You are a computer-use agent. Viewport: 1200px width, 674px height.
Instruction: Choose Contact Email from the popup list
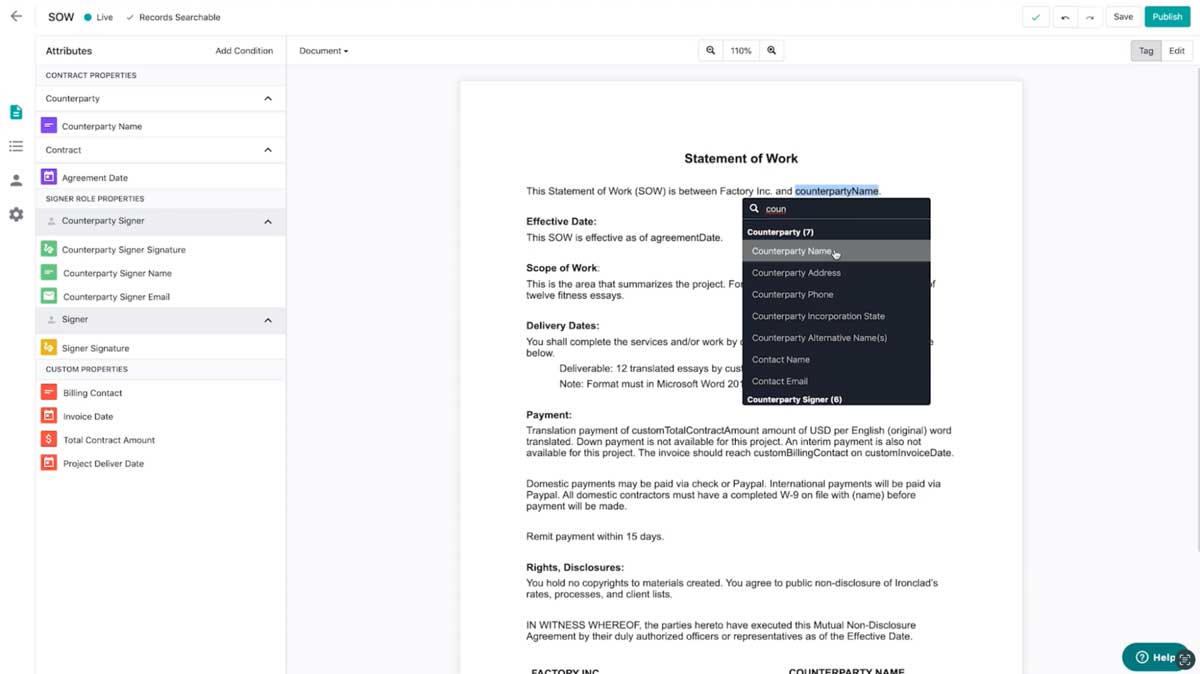pos(779,381)
